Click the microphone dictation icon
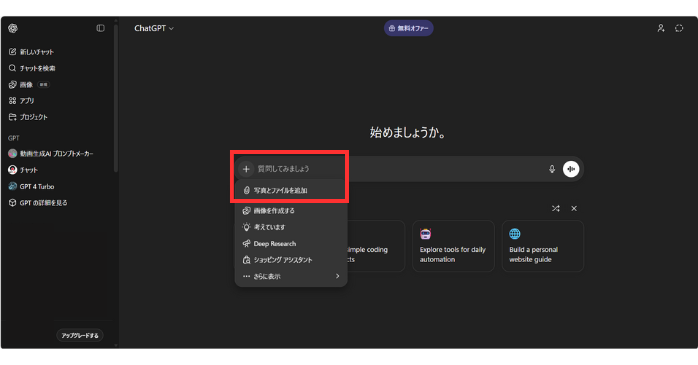This screenshot has height=365, width=698. pos(552,169)
